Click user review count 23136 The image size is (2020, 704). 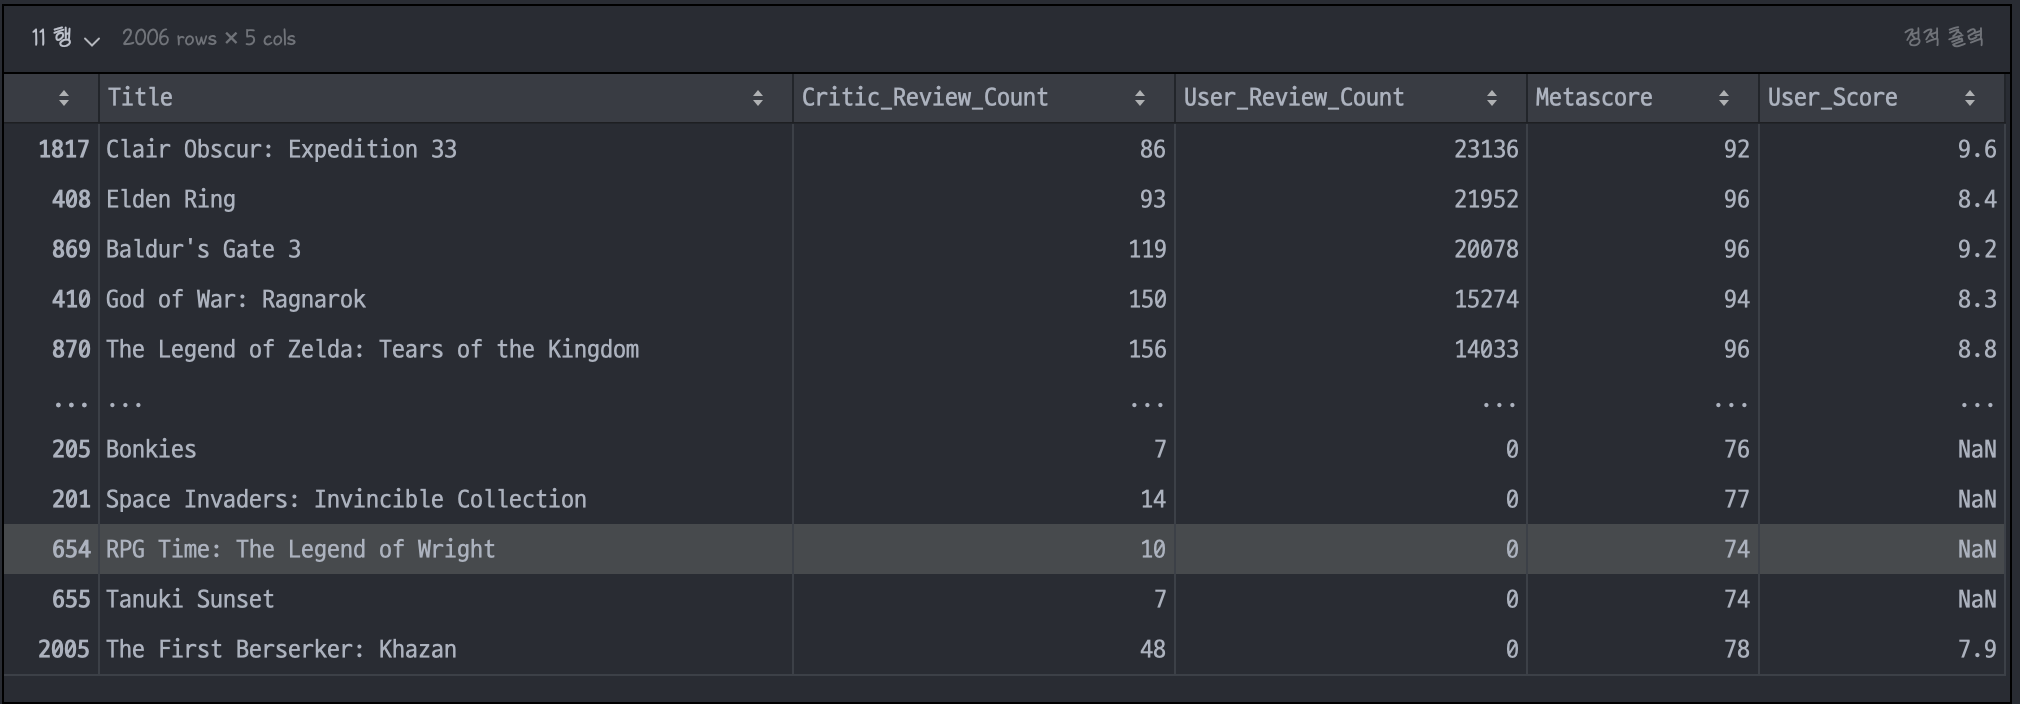[1486, 149]
